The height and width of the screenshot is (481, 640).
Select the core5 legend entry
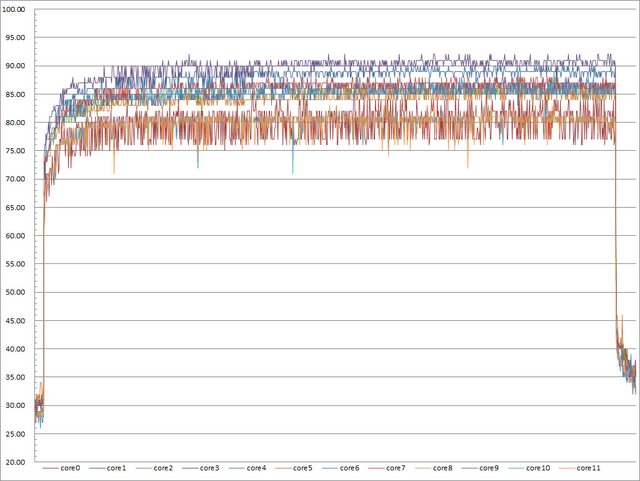(303, 468)
